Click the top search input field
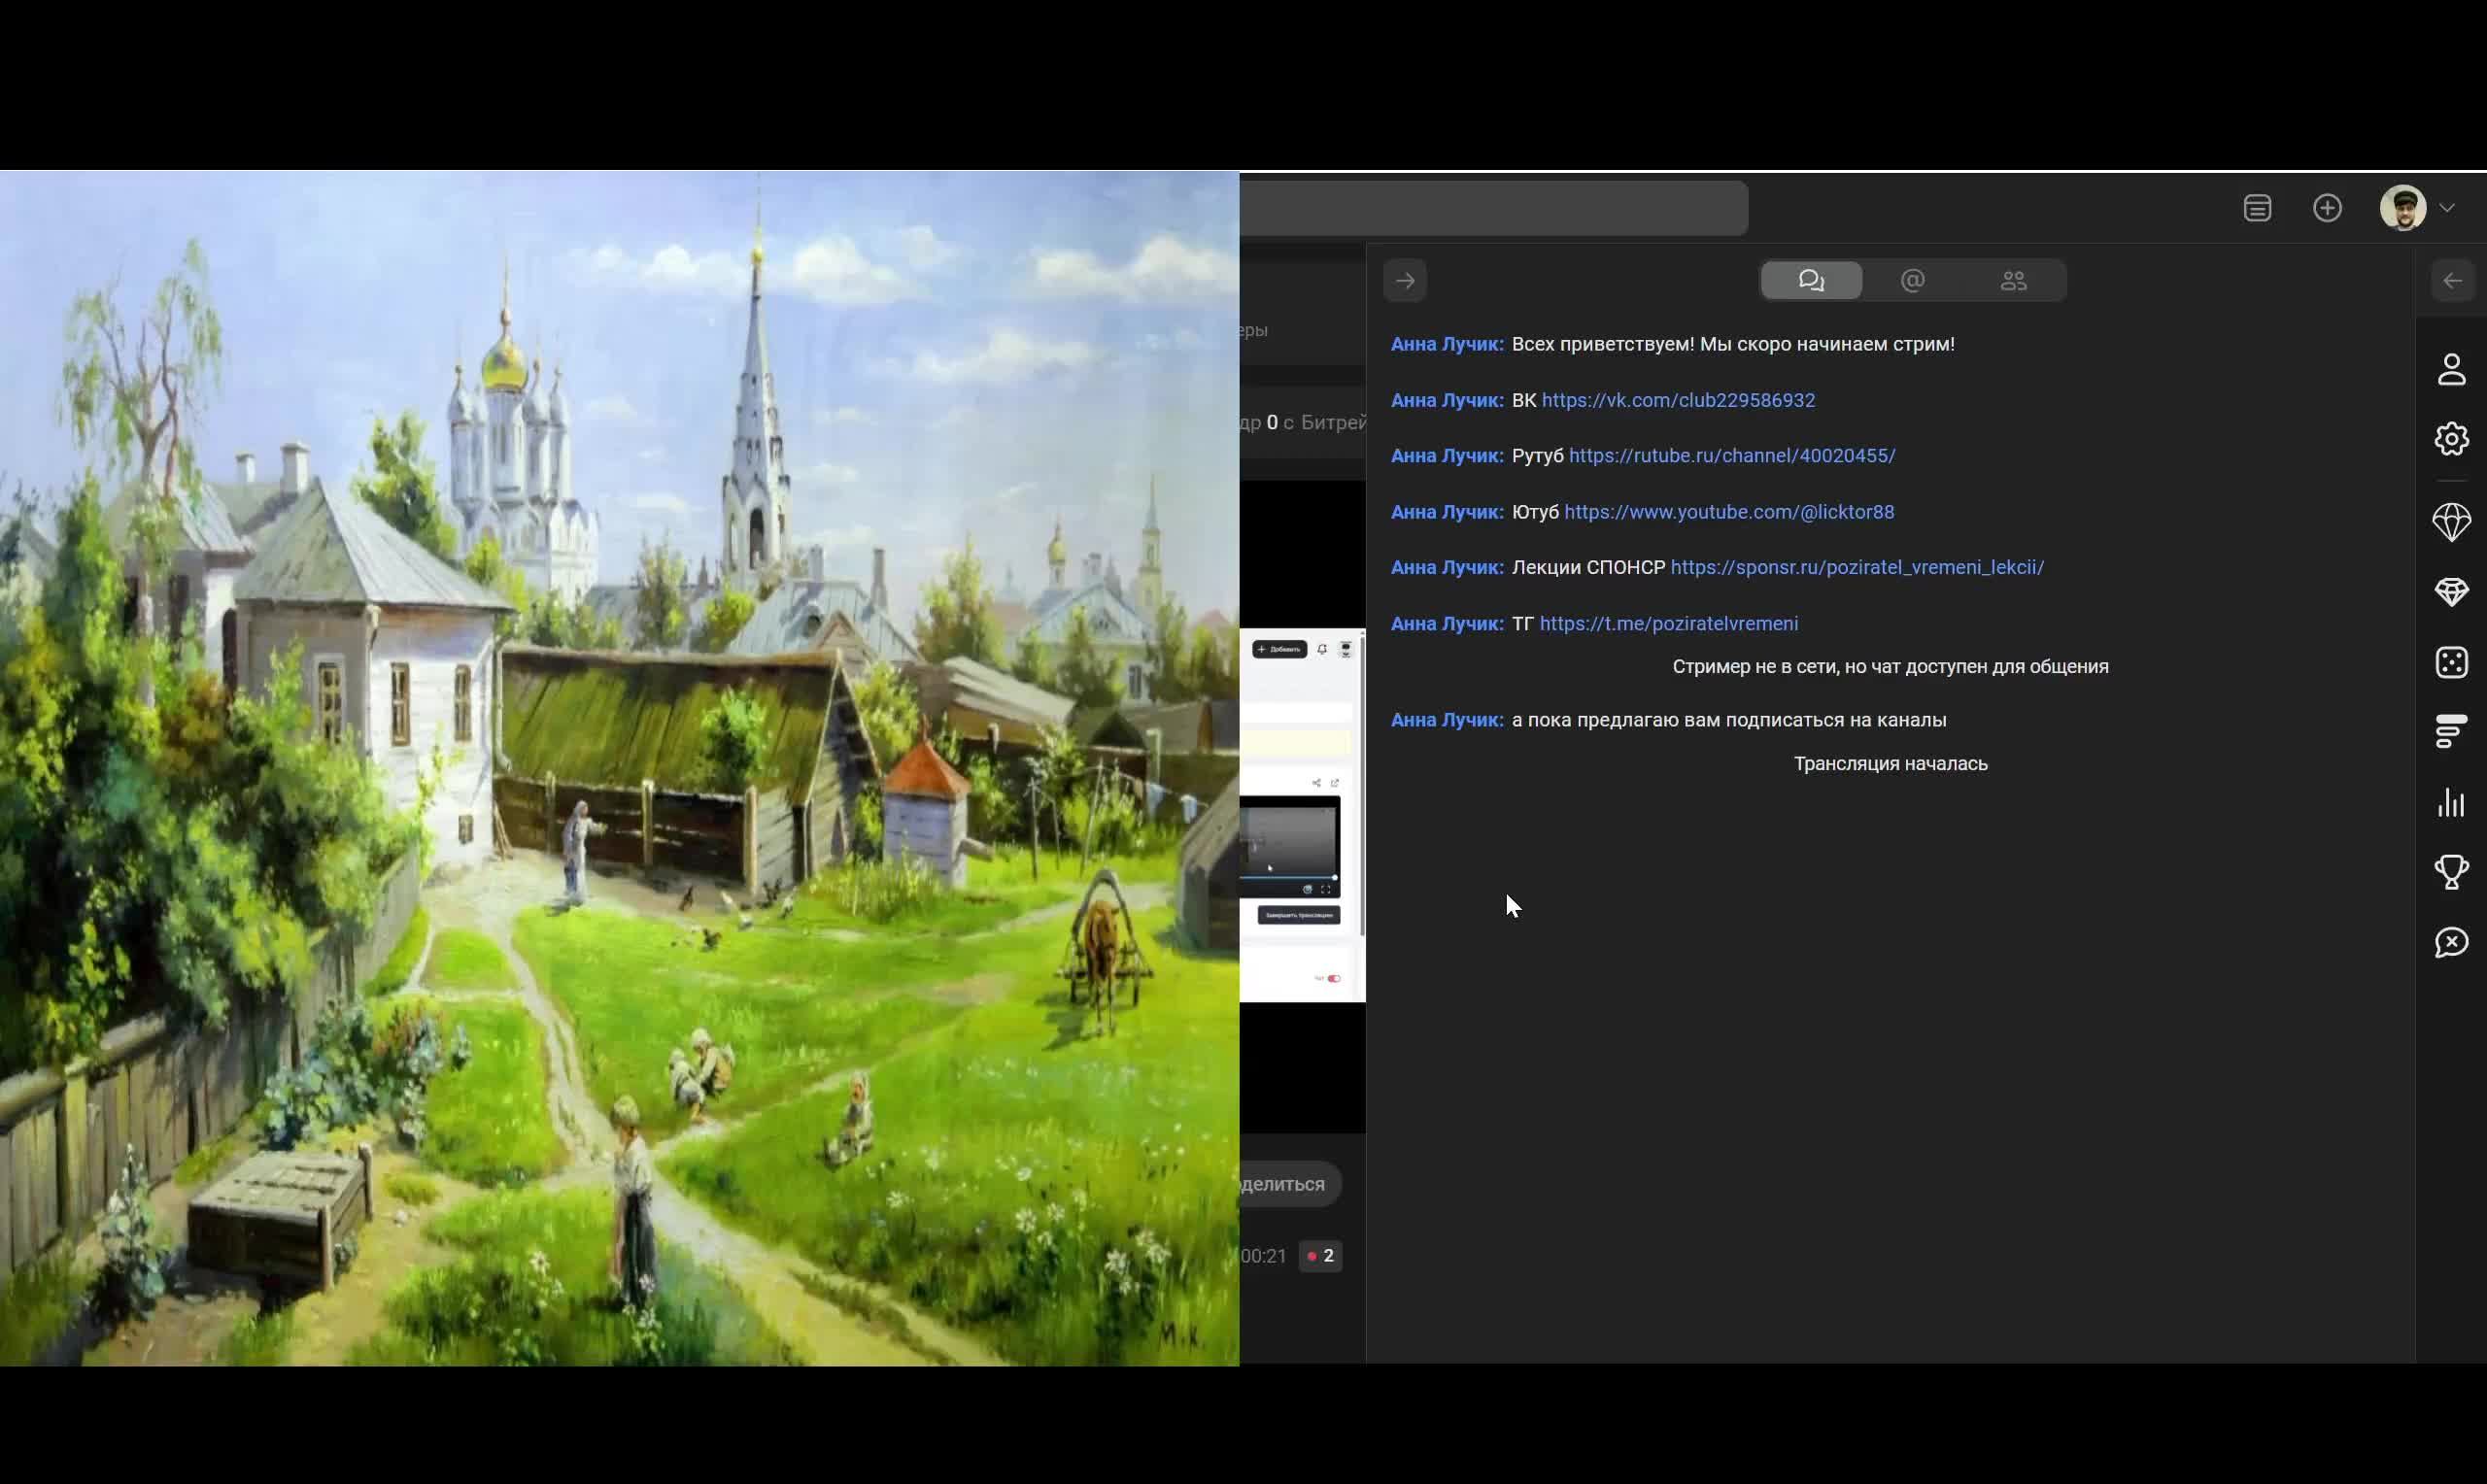2487x1484 pixels. coord(1494,208)
